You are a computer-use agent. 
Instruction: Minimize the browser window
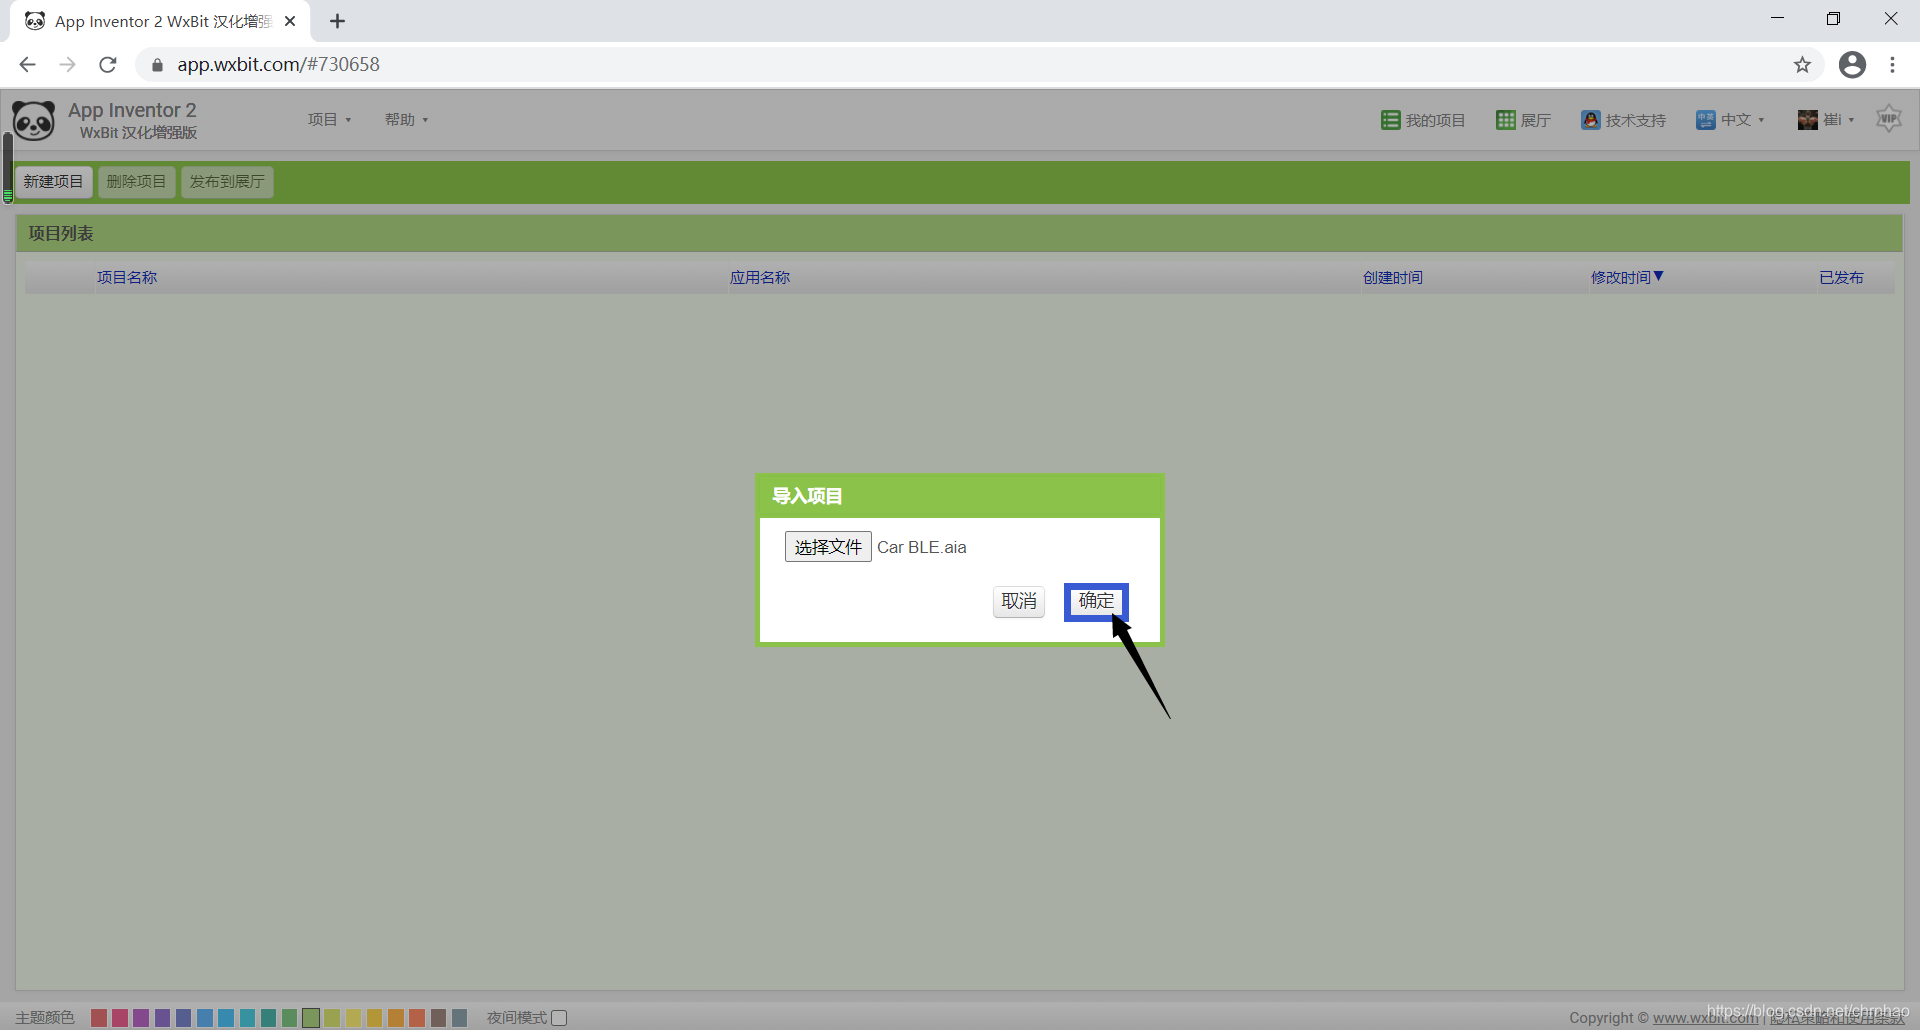[x=1777, y=19]
